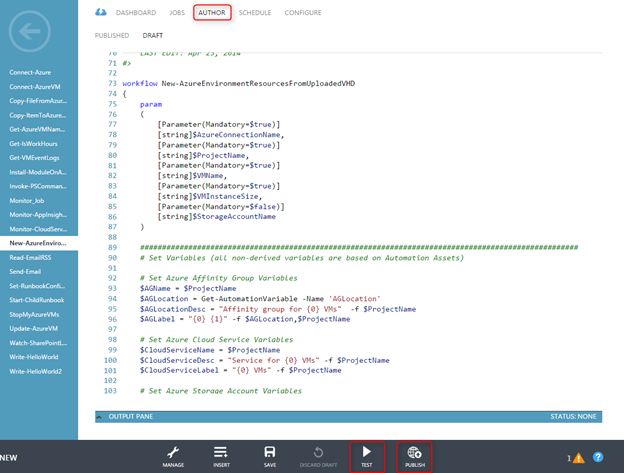Go back using the circular arrow button

click(x=29, y=31)
